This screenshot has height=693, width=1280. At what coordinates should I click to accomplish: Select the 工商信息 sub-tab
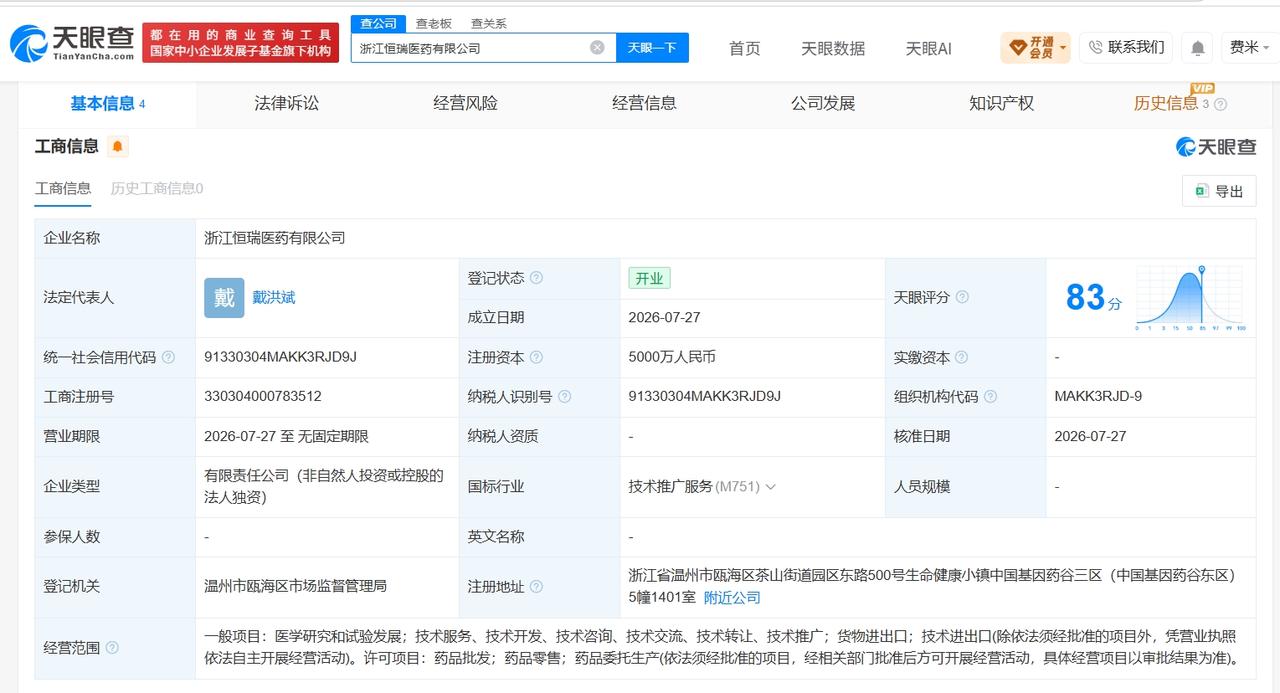pos(63,188)
